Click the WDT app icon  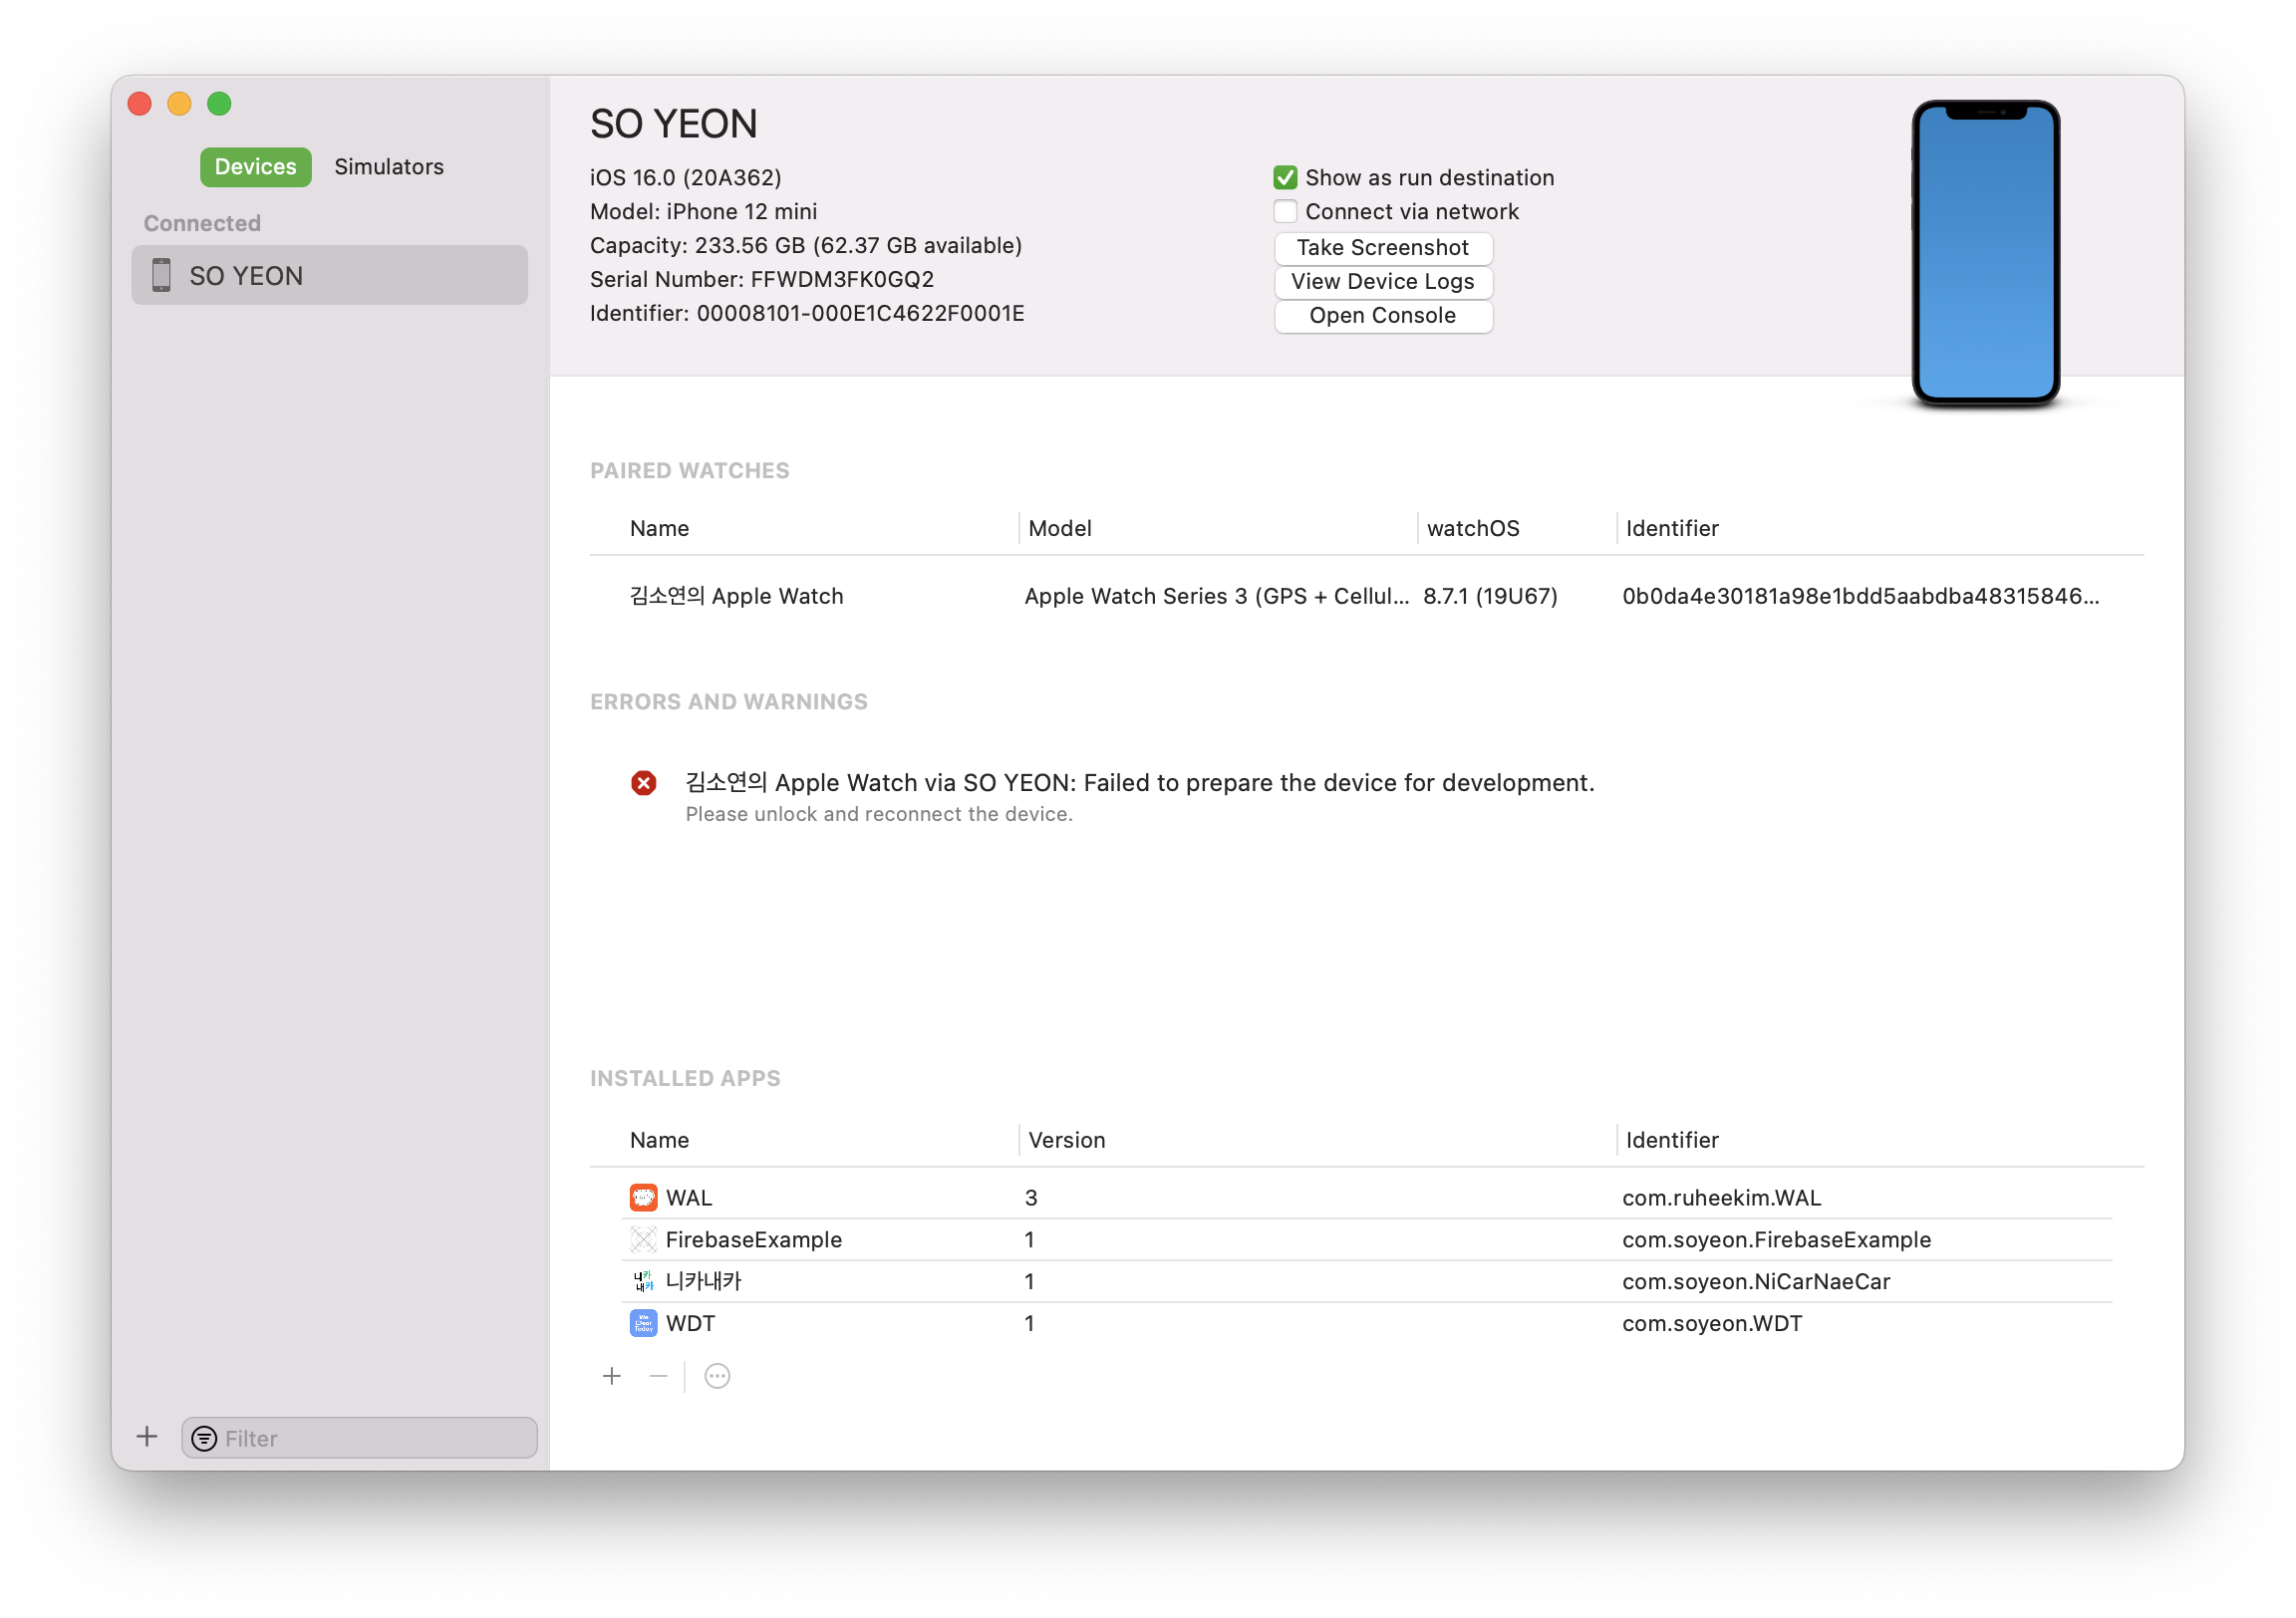643,1323
